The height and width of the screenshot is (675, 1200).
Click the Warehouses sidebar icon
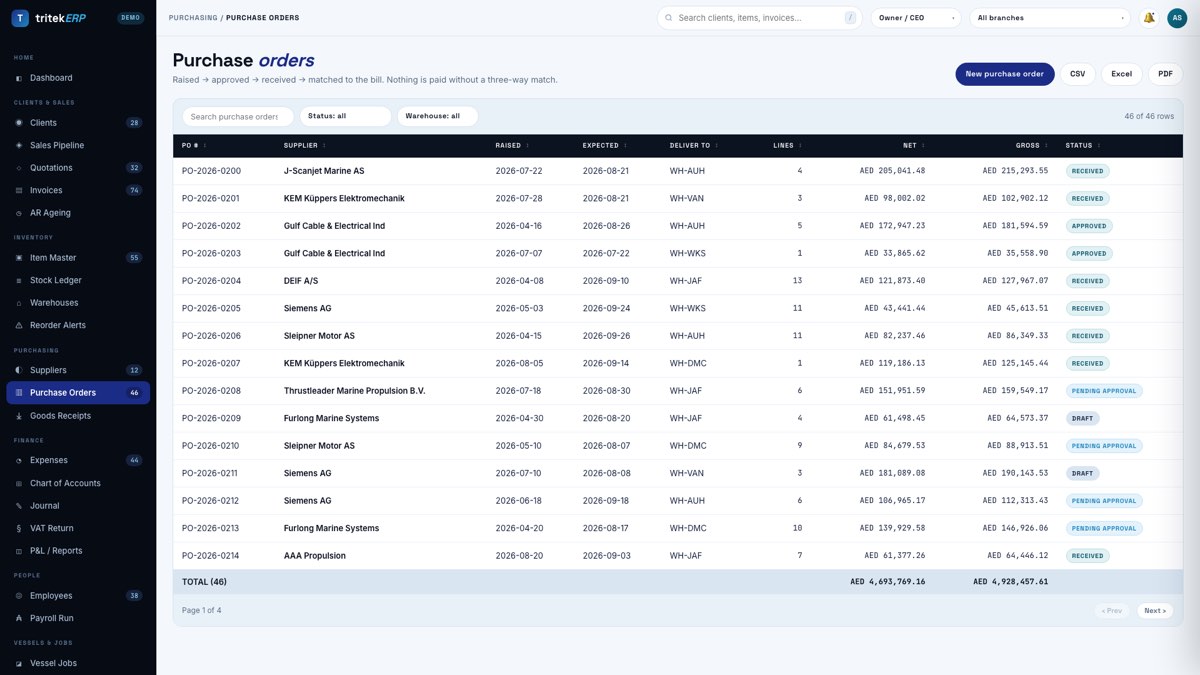[x=19, y=303]
